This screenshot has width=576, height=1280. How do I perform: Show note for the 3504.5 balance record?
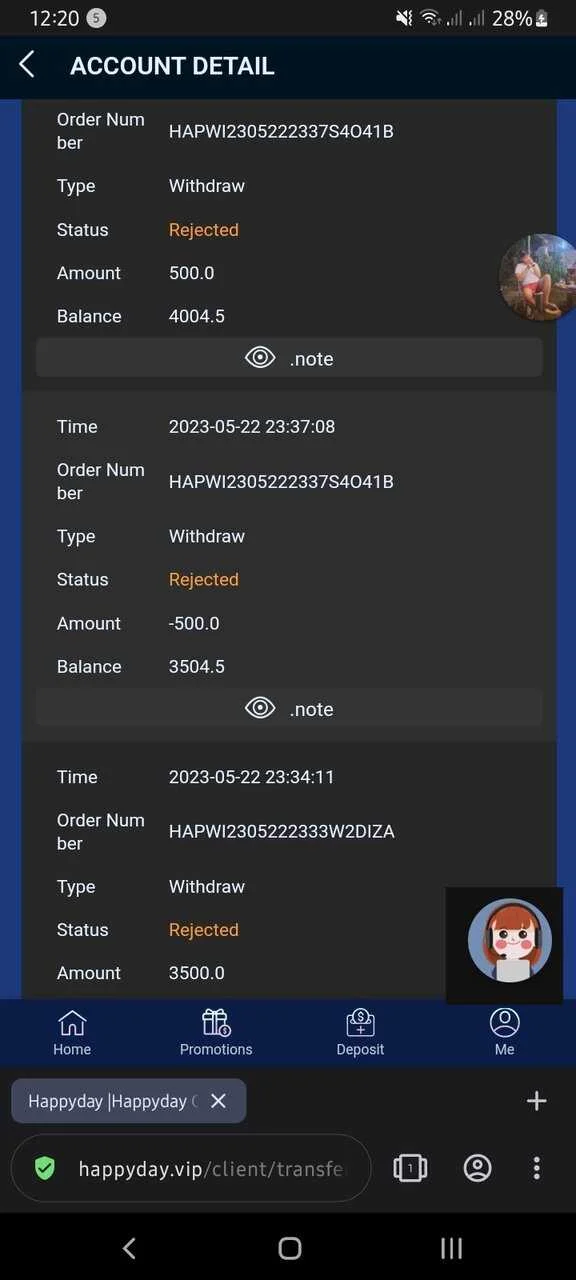289,708
